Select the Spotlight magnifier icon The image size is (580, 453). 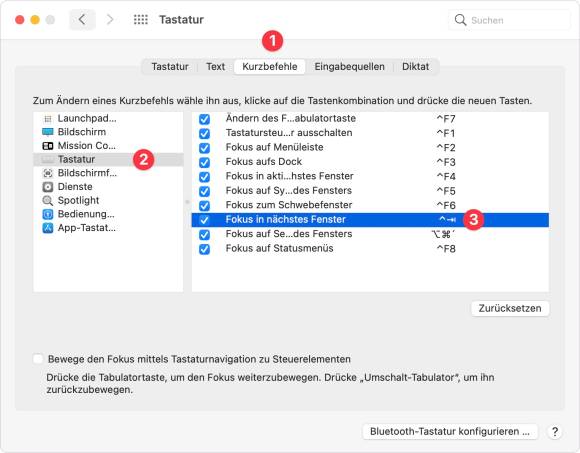tap(48, 200)
